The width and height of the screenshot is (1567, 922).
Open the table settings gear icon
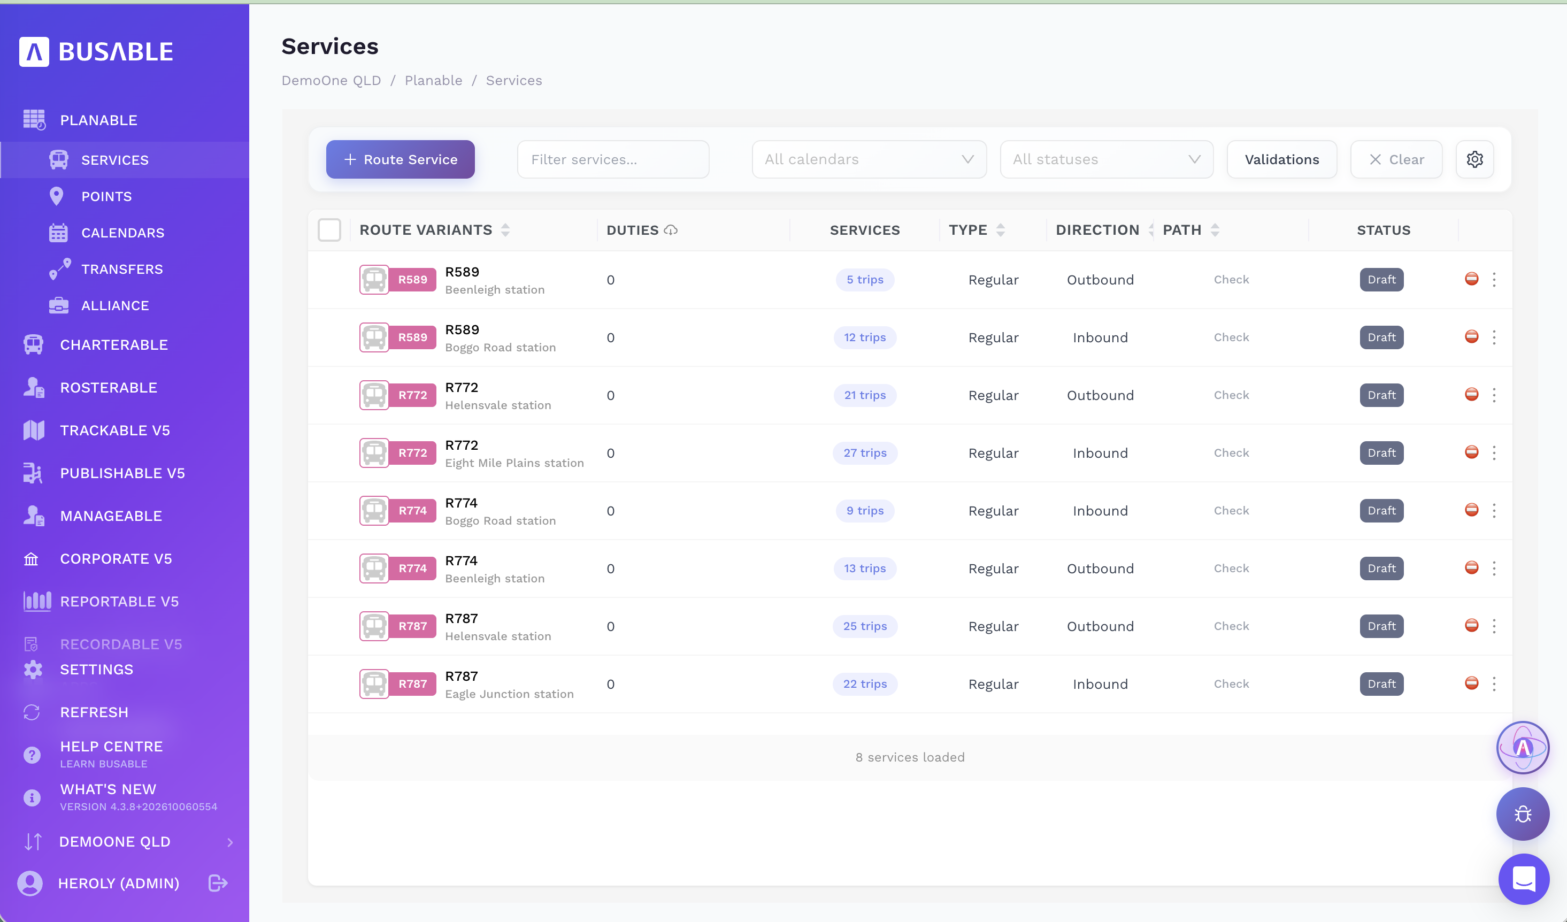(x=1474, y=159)
